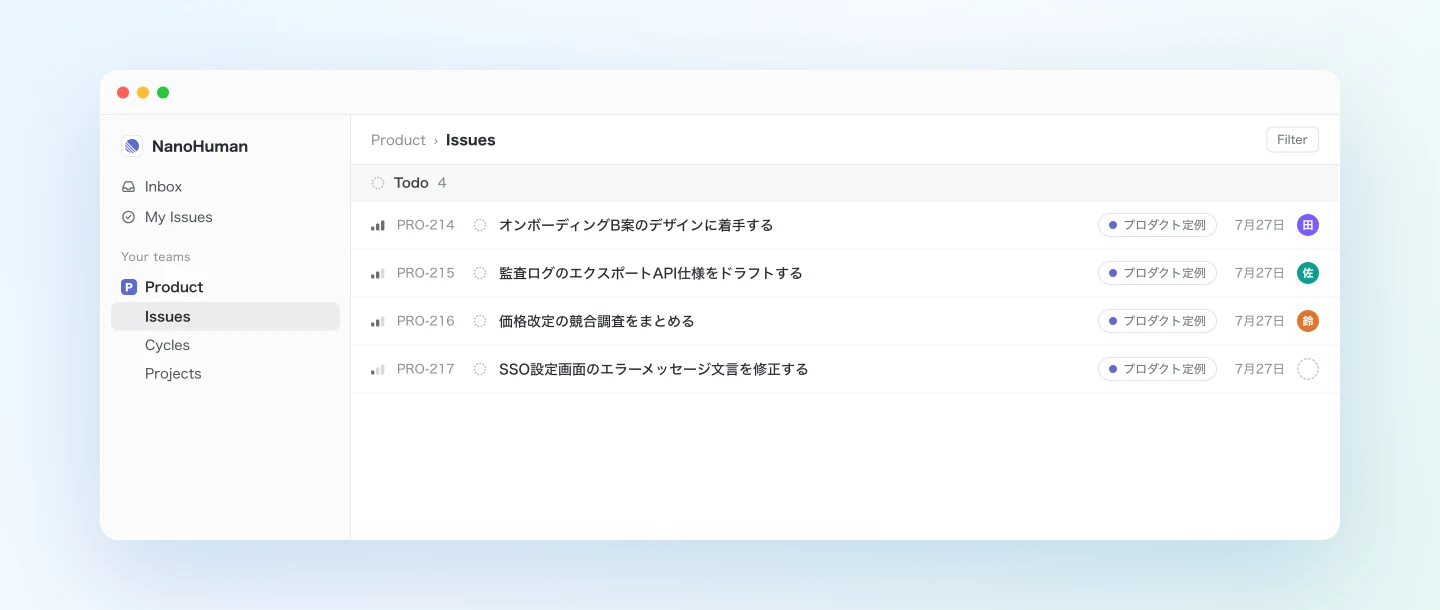The height and width of the screenshot is (610, 1440).
Task: Click the プロダクト定例 label on PRO-215
Action: (1157, 273)
